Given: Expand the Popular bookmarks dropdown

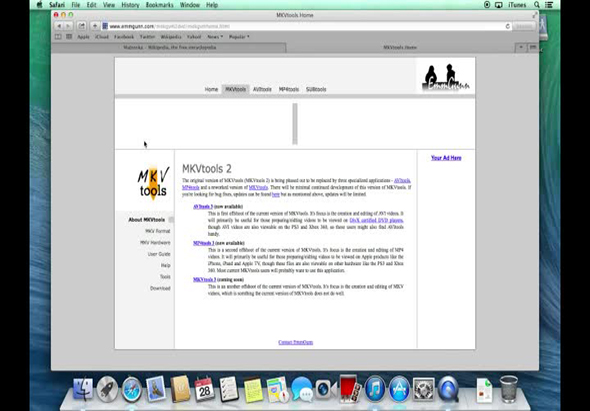Looking at the screenshot, I should click(239, 37).
